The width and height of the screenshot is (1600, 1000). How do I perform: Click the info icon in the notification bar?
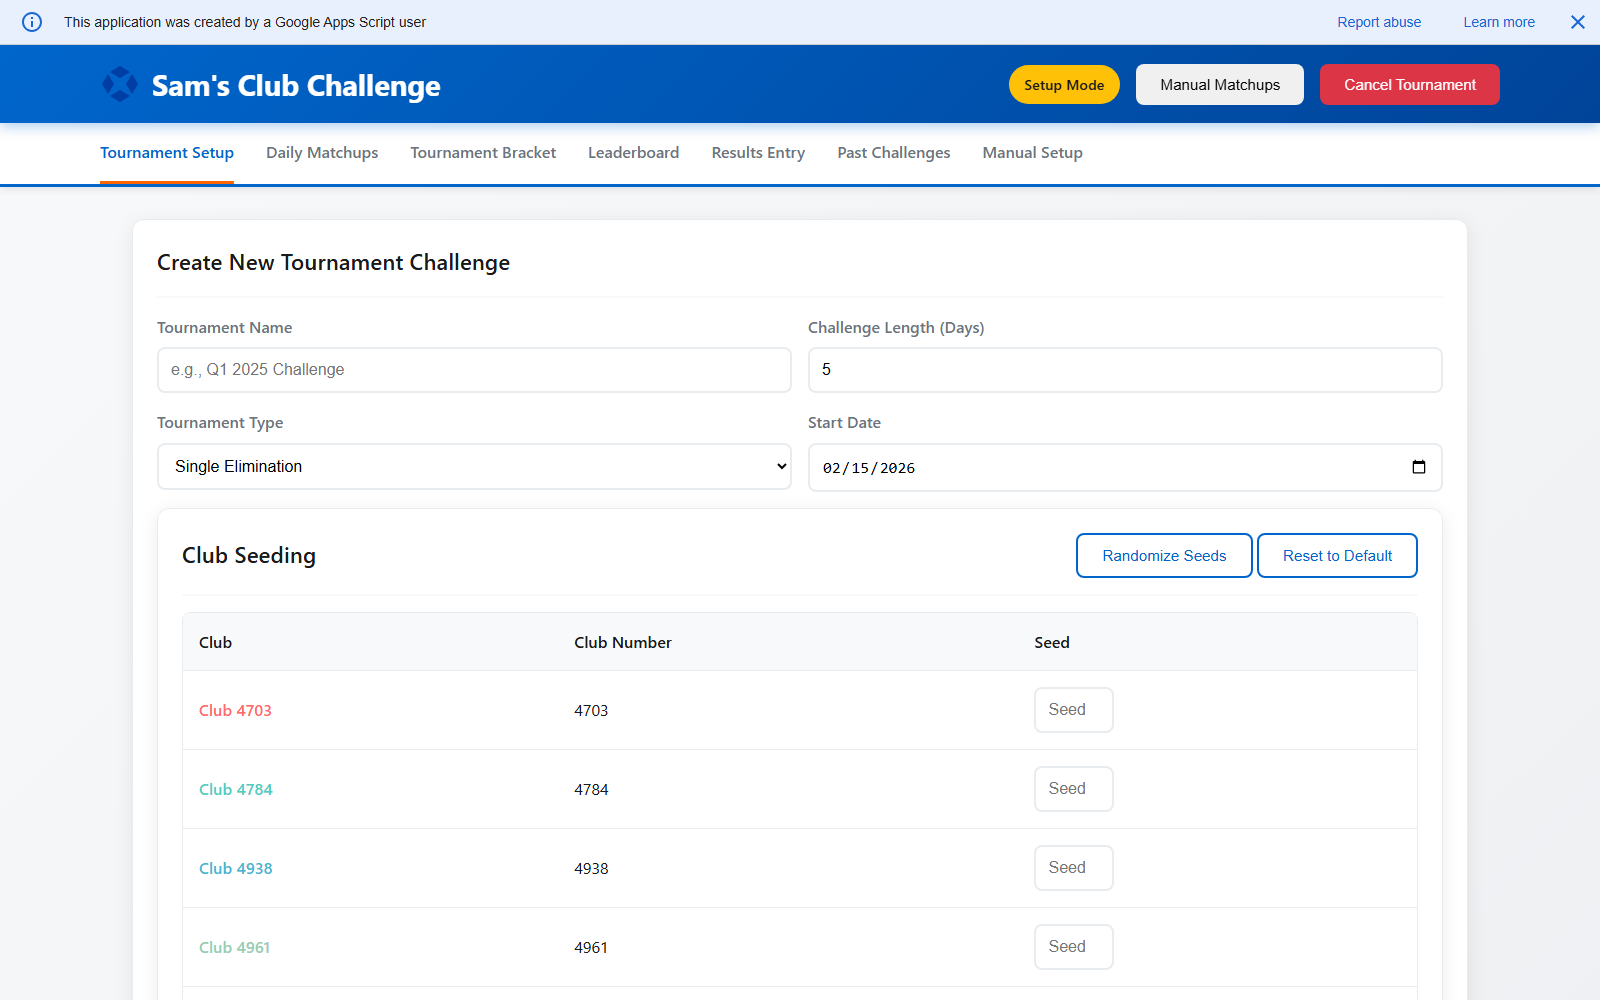tap(31, 22)
